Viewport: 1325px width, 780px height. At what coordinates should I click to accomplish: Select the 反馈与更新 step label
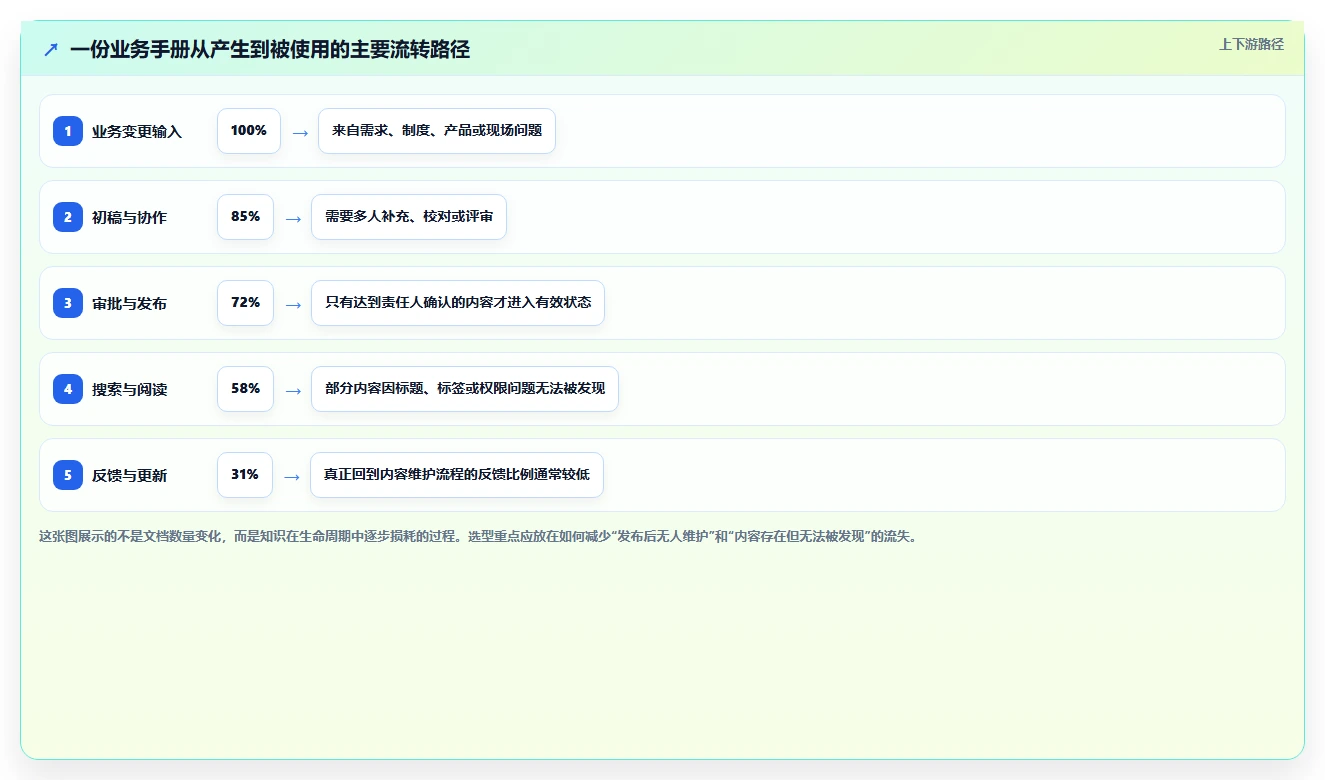click(129, 475)
